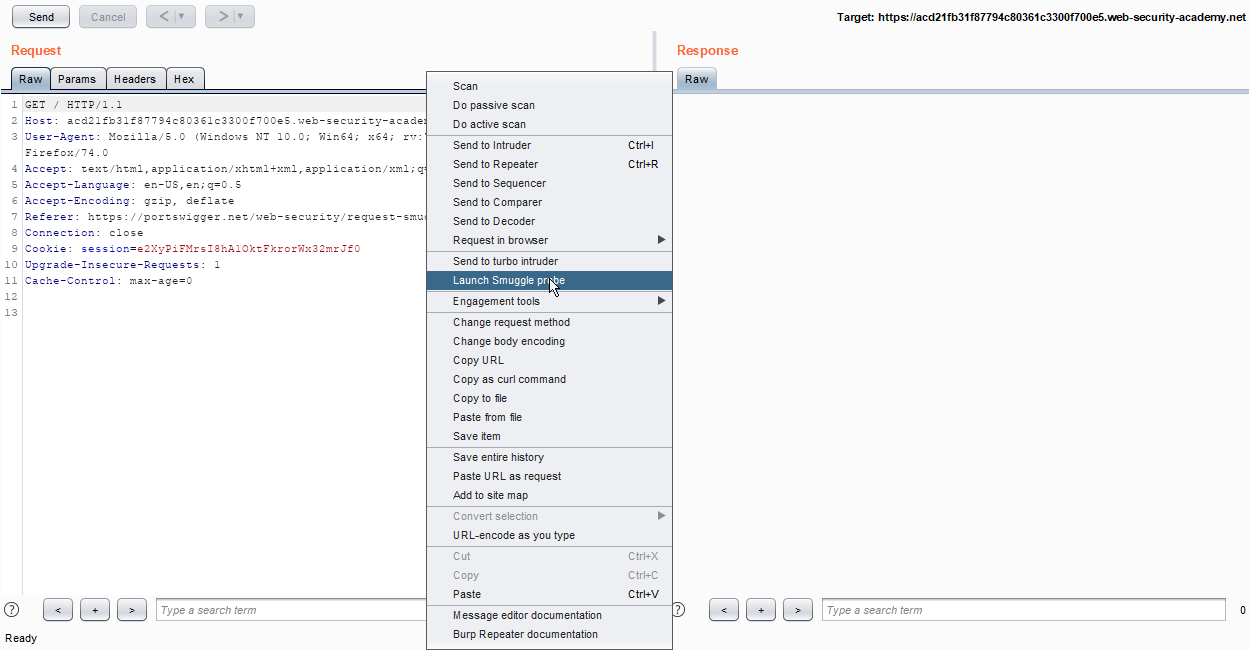Go forward in request history
Image resolution: width=1249 pixels, height=650 pixels.
pyautogui.click(x=221, y=17)
